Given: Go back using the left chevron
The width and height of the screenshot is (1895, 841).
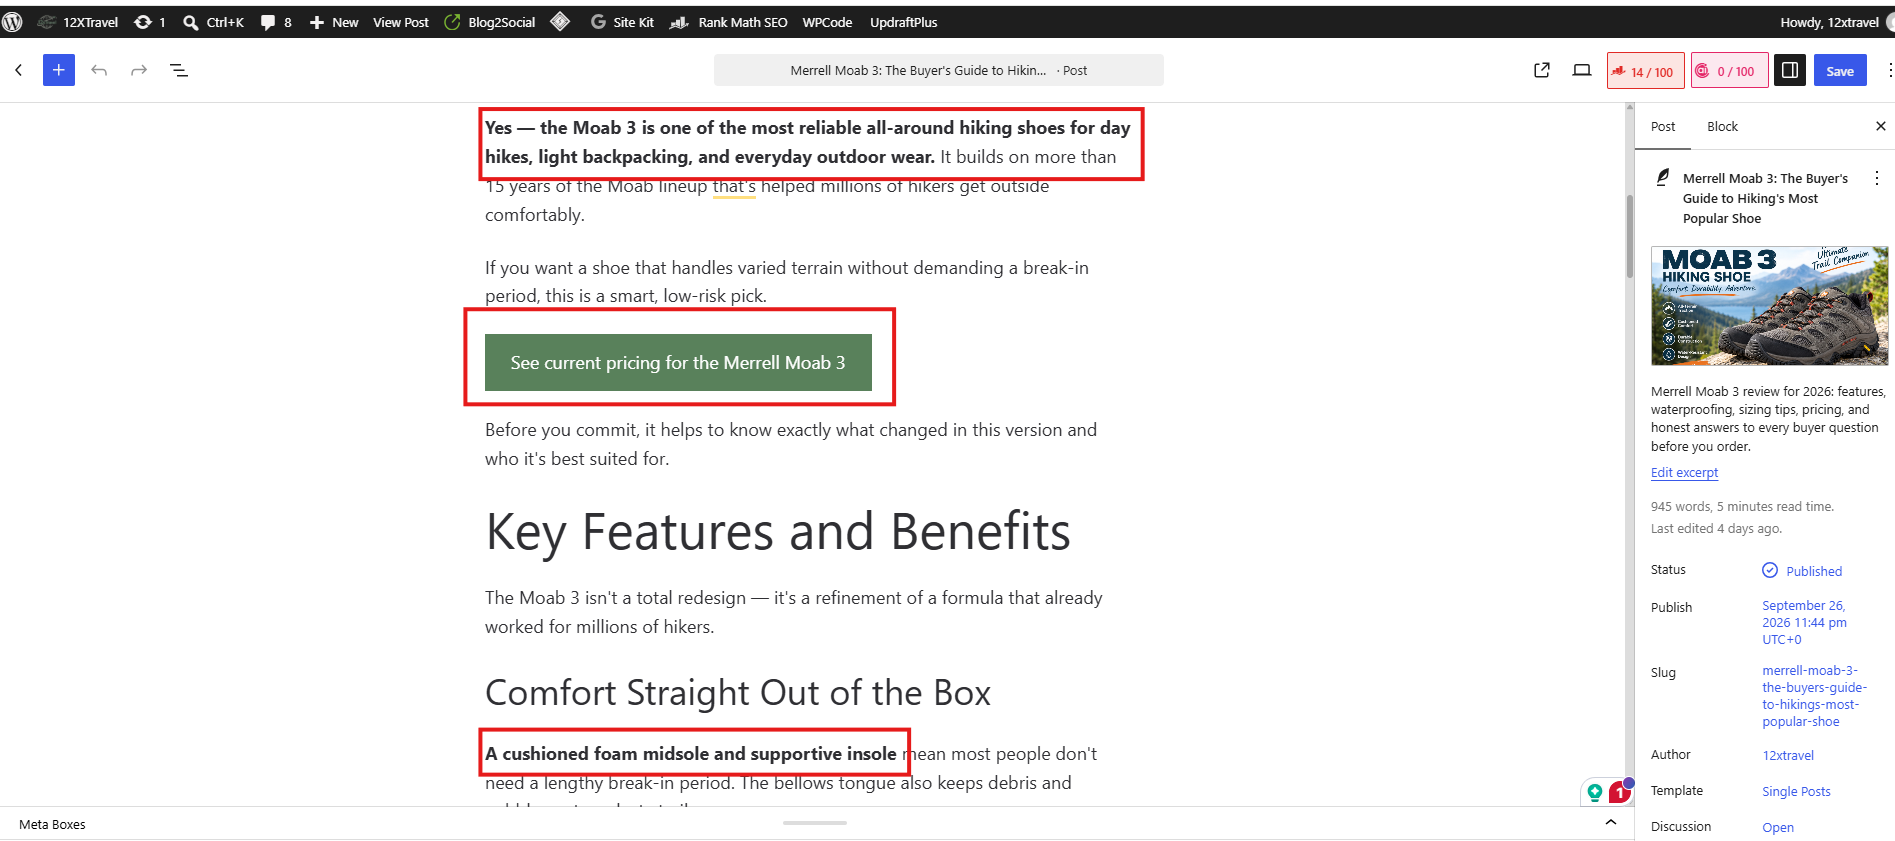Looking at the screenshot, I should pos(19,70).
